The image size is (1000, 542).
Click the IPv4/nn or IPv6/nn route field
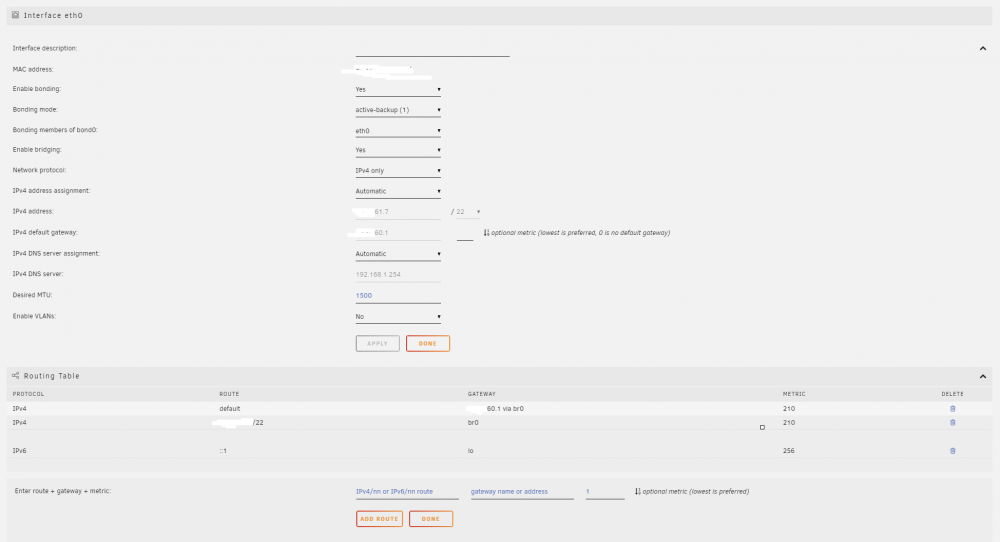point(407,492)
